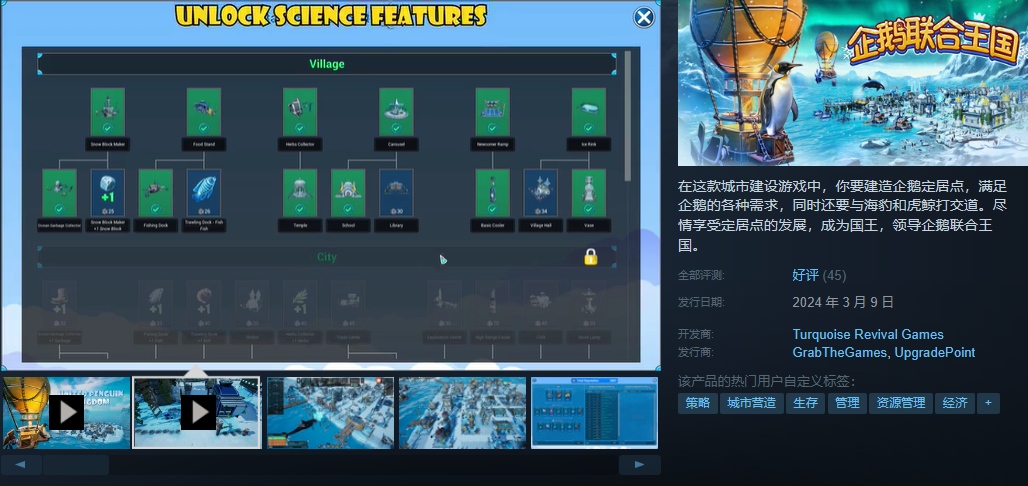Click the 'Carousel' name label
Screen dimensions: 1028x486
click(x=396, y=144)
